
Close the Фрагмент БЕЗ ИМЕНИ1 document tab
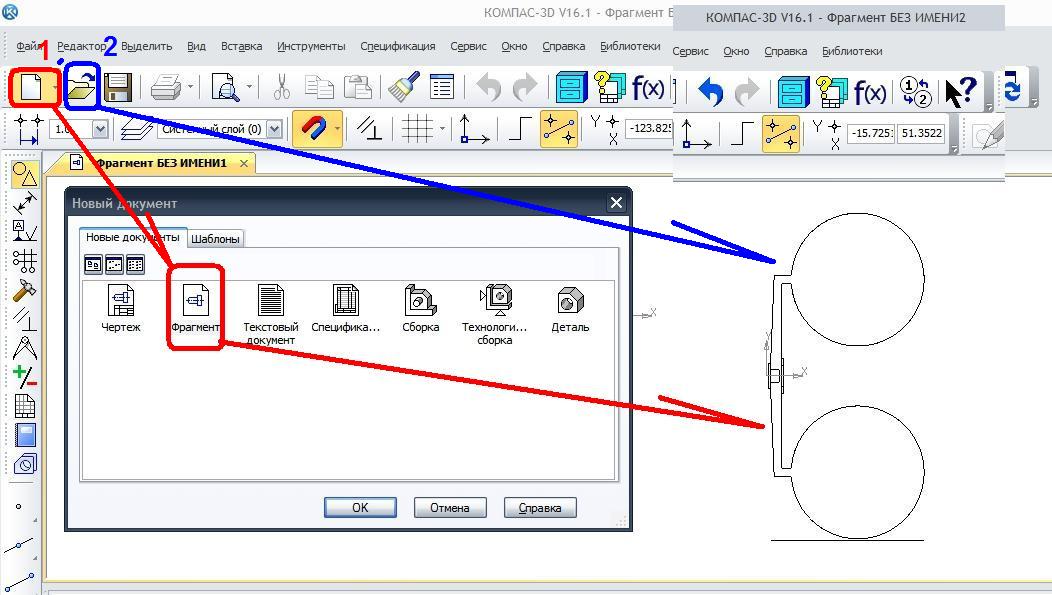click(x=244, y=163)
